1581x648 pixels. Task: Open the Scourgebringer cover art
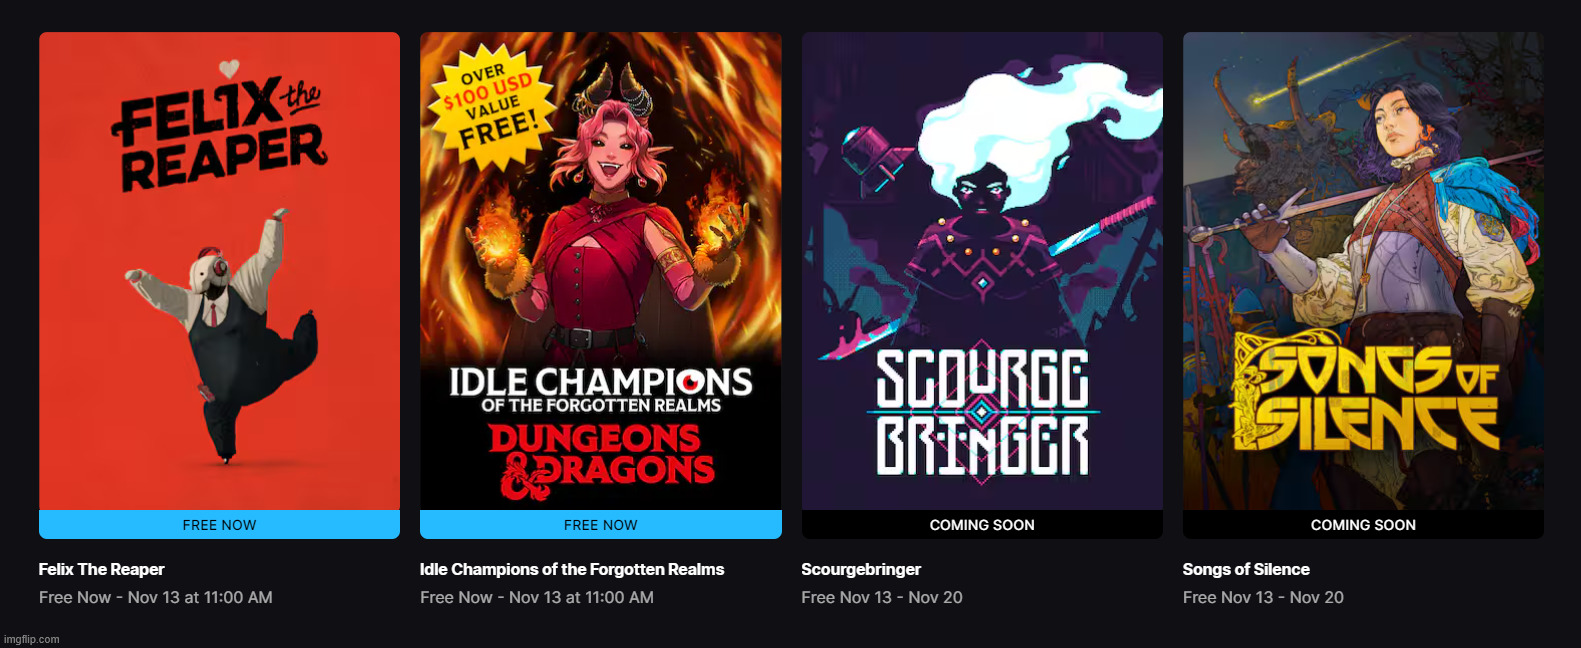tap(982, 271)
